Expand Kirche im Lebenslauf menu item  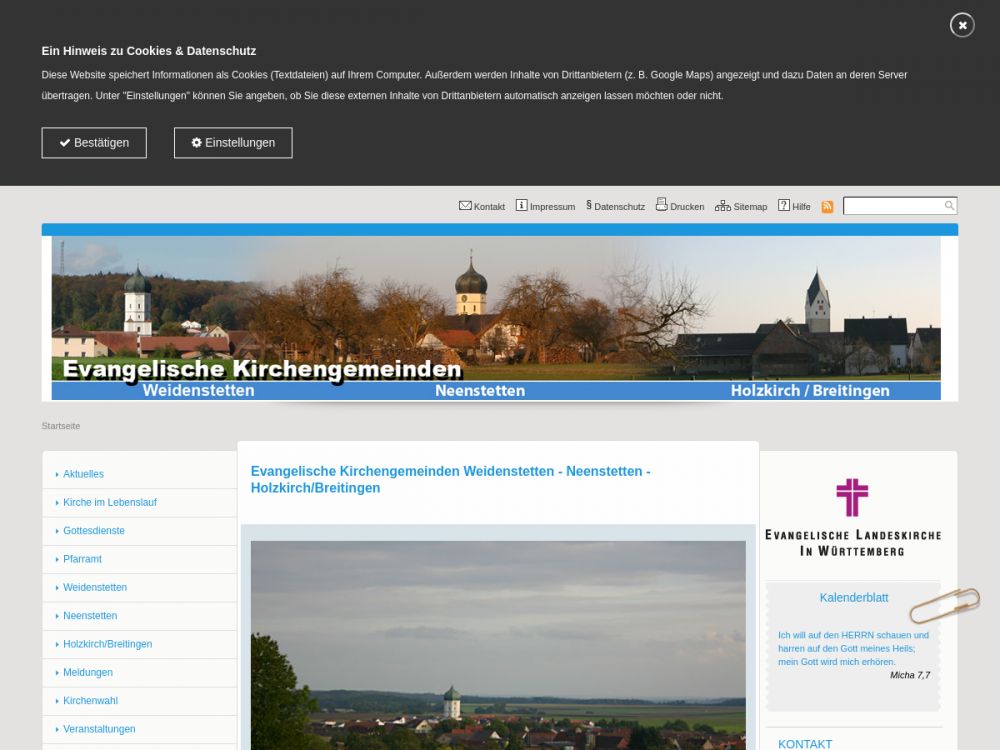109,502
